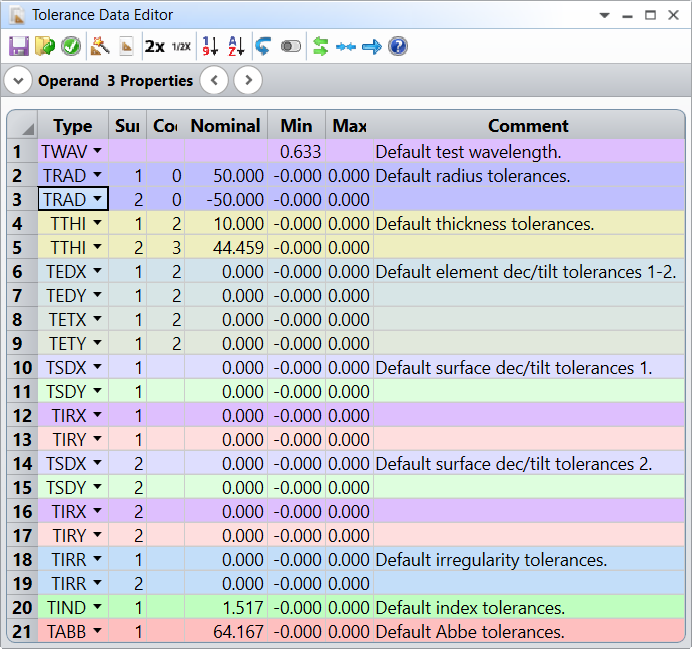Click the Type column header
The image size is (692, 649).
point(73,126)
